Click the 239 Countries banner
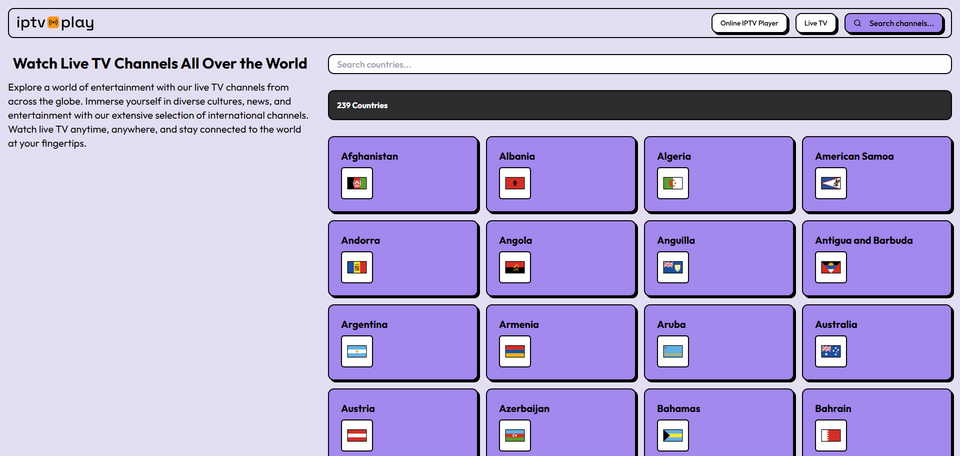This screenshot has height=456, width=960. pyautogui.click(x=640, y=105)
